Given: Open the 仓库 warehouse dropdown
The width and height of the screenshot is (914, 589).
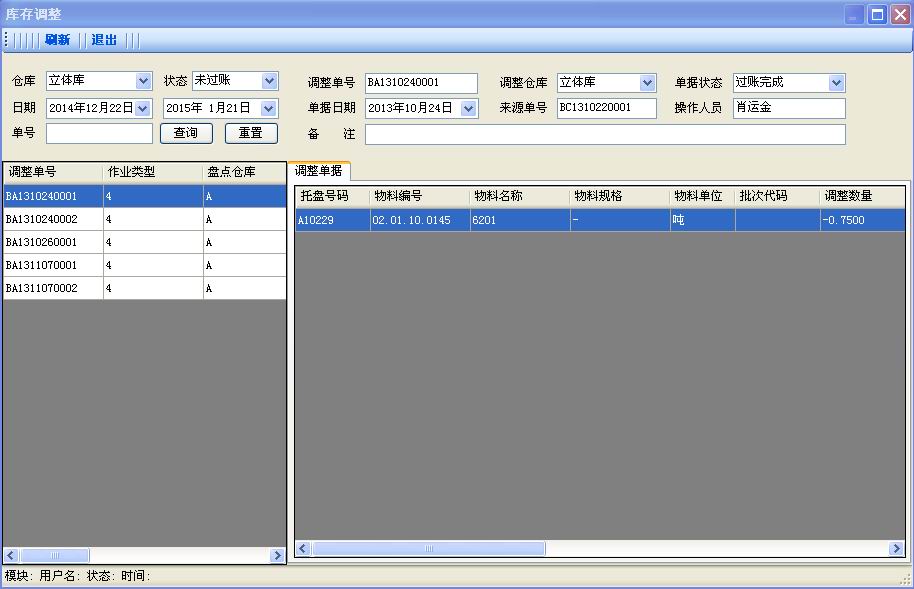Looking at the screenshot, I should point(143,81).
